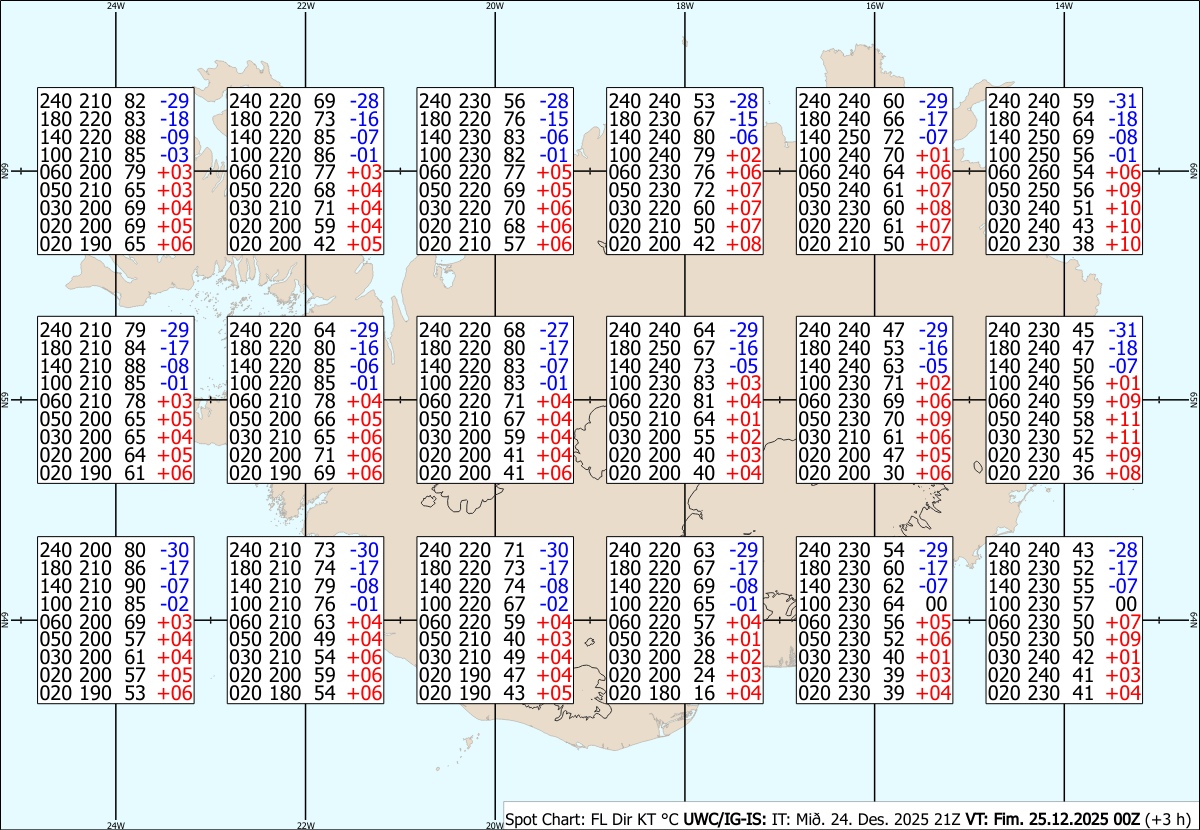Viewport: 1200px width, 830px height.
Task: Click the 24W longitude label at chart top
Action: tap(115, 6)
